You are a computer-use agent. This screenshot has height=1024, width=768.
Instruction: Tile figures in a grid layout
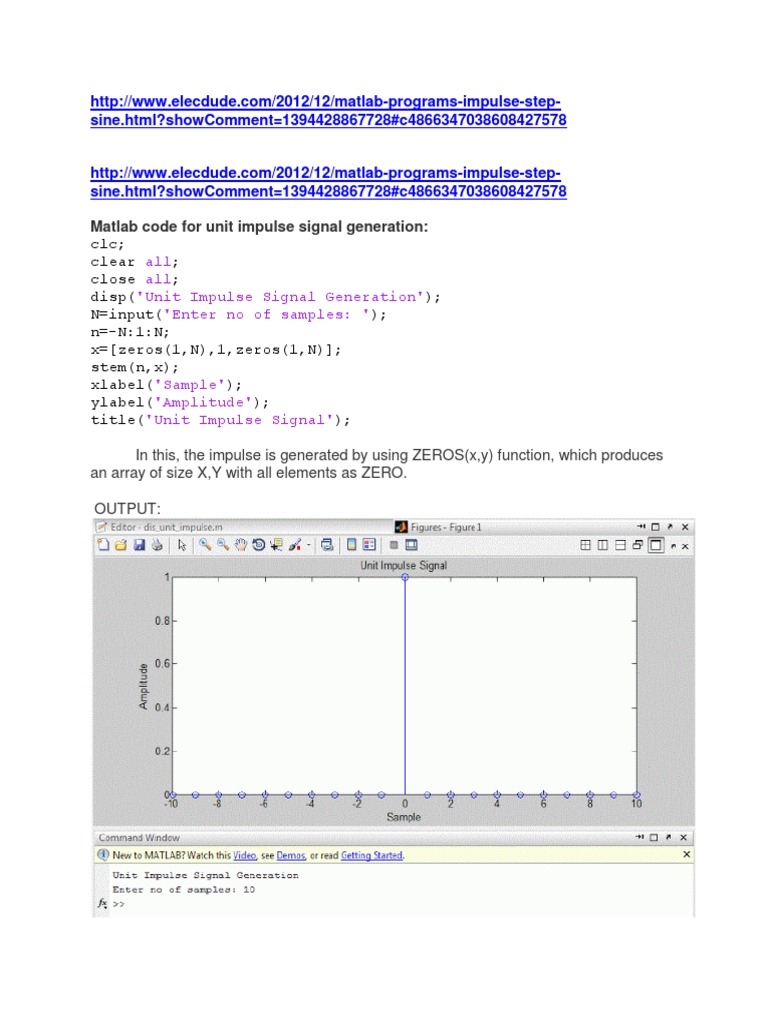pyautogui.click(x=586, y=545)
